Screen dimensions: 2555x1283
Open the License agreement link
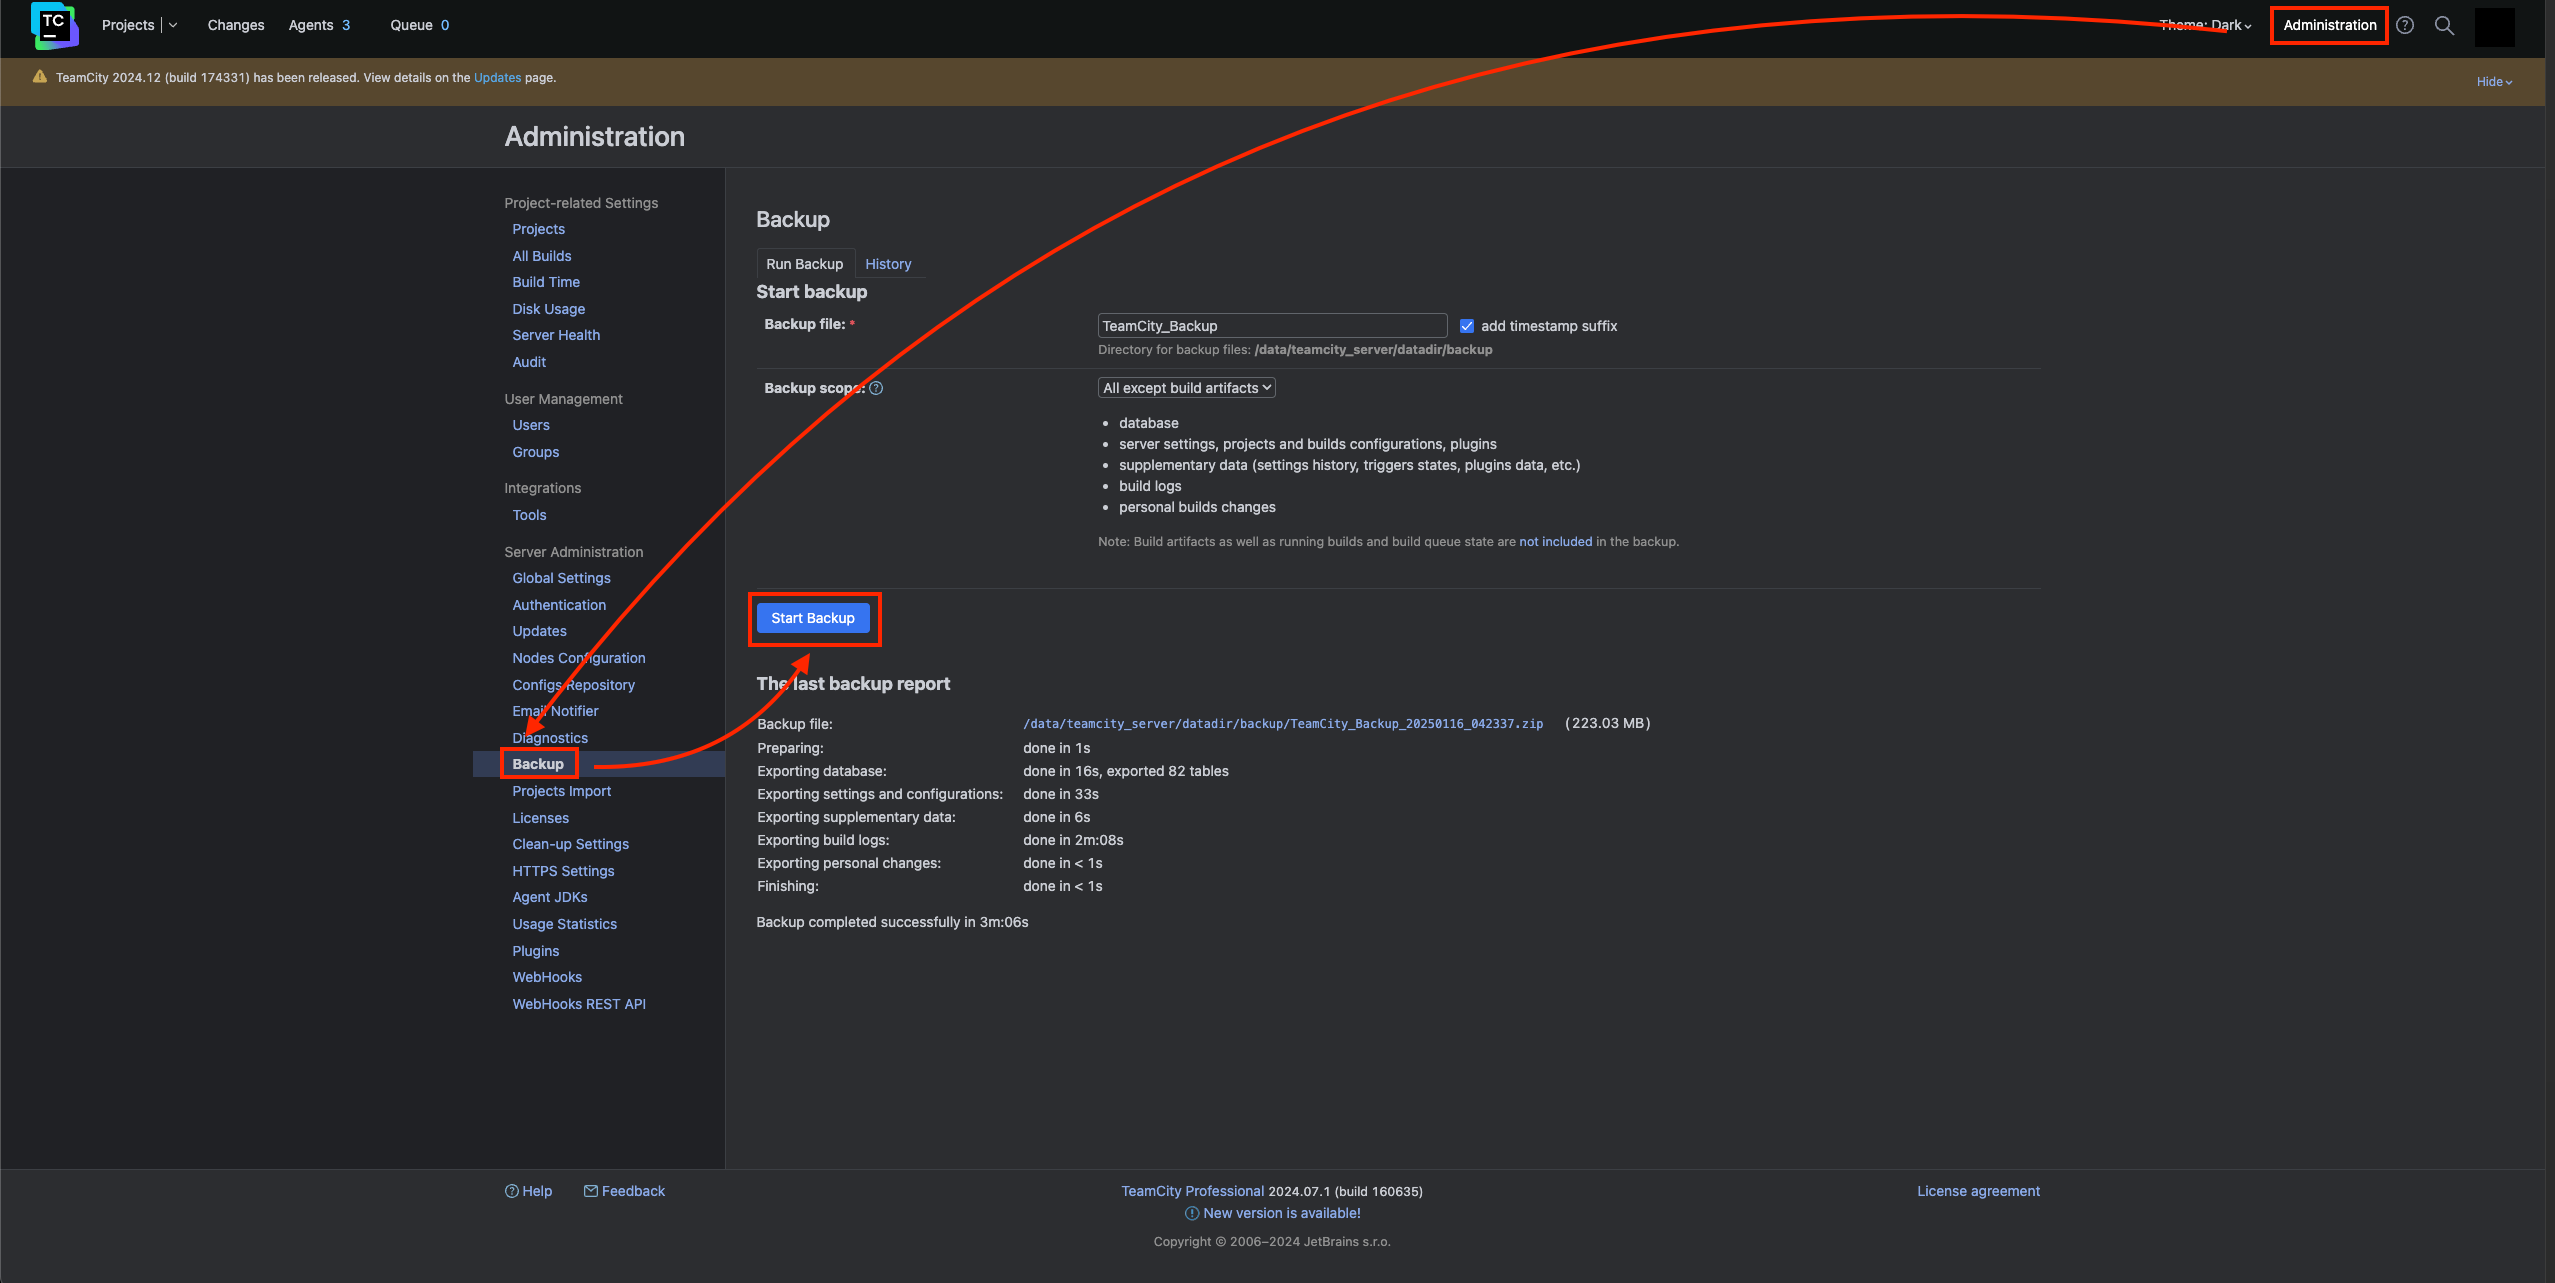tap(1978, 1191)
